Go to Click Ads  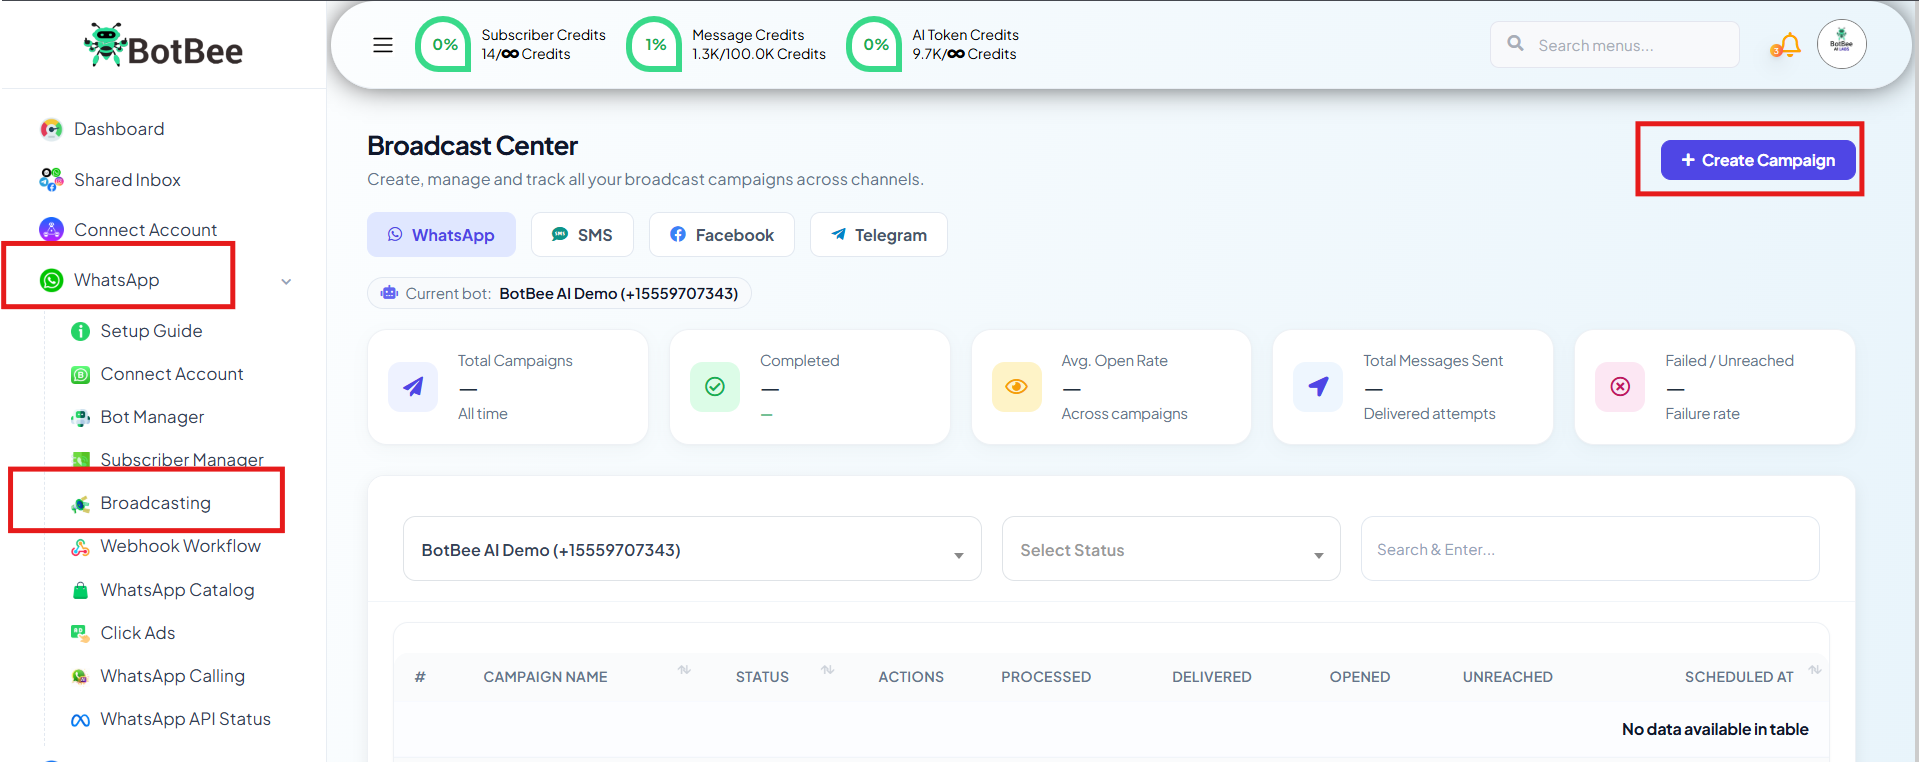pos(138,633)
